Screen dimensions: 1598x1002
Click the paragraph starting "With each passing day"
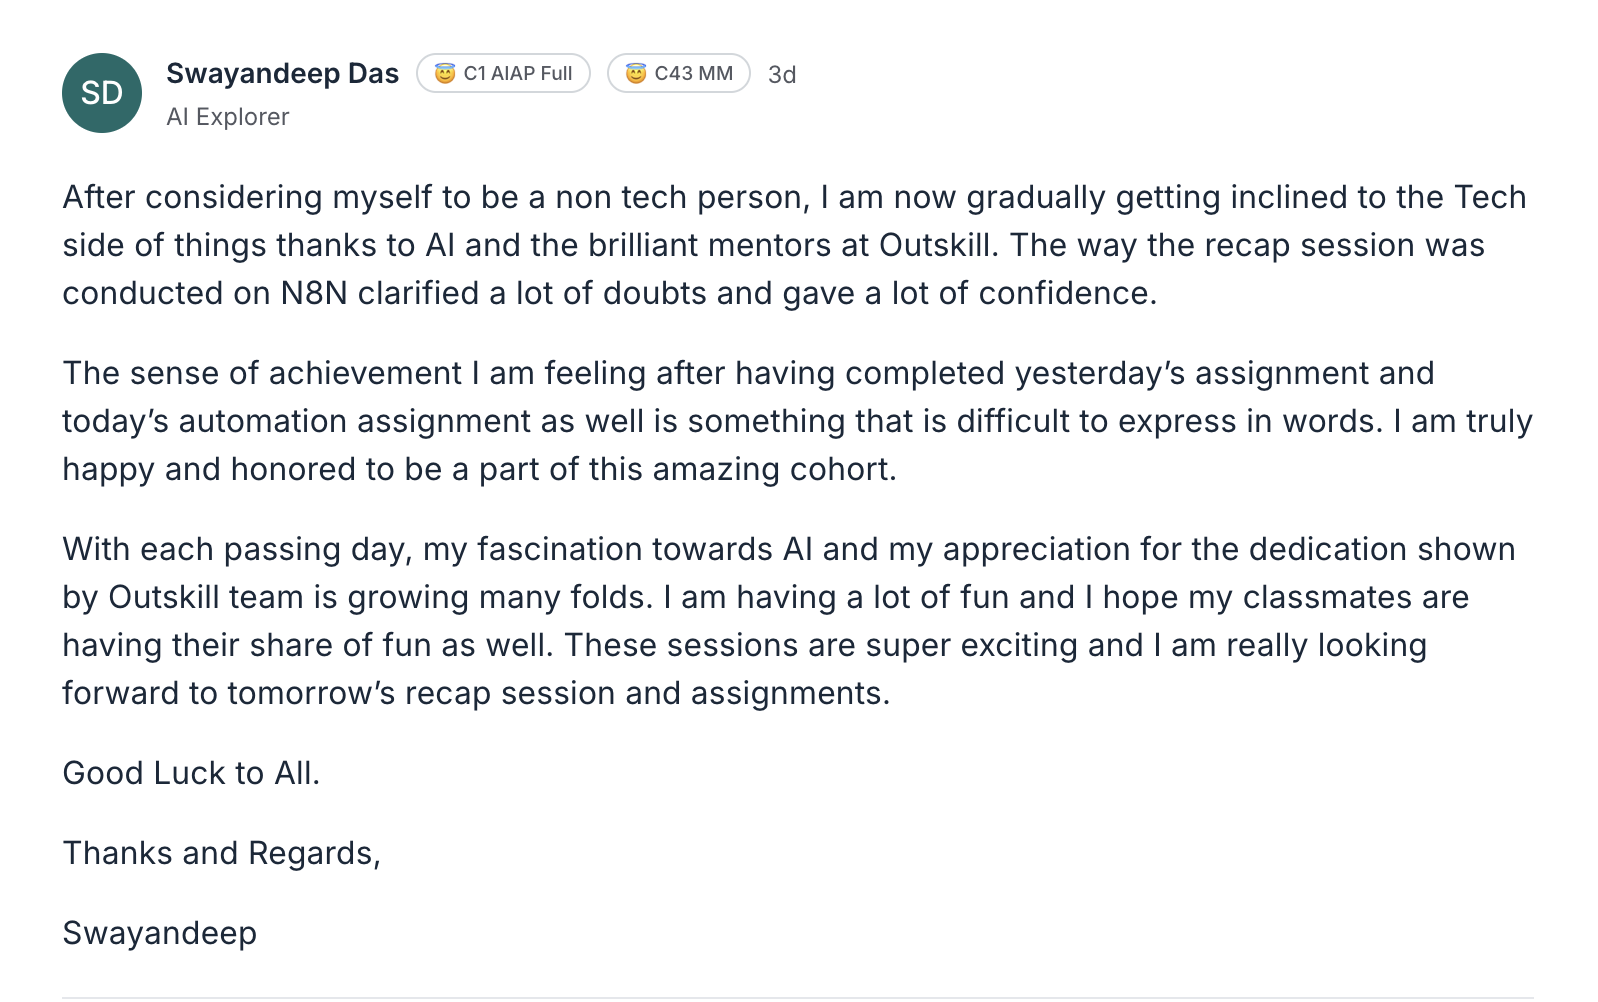click(790, 621)
